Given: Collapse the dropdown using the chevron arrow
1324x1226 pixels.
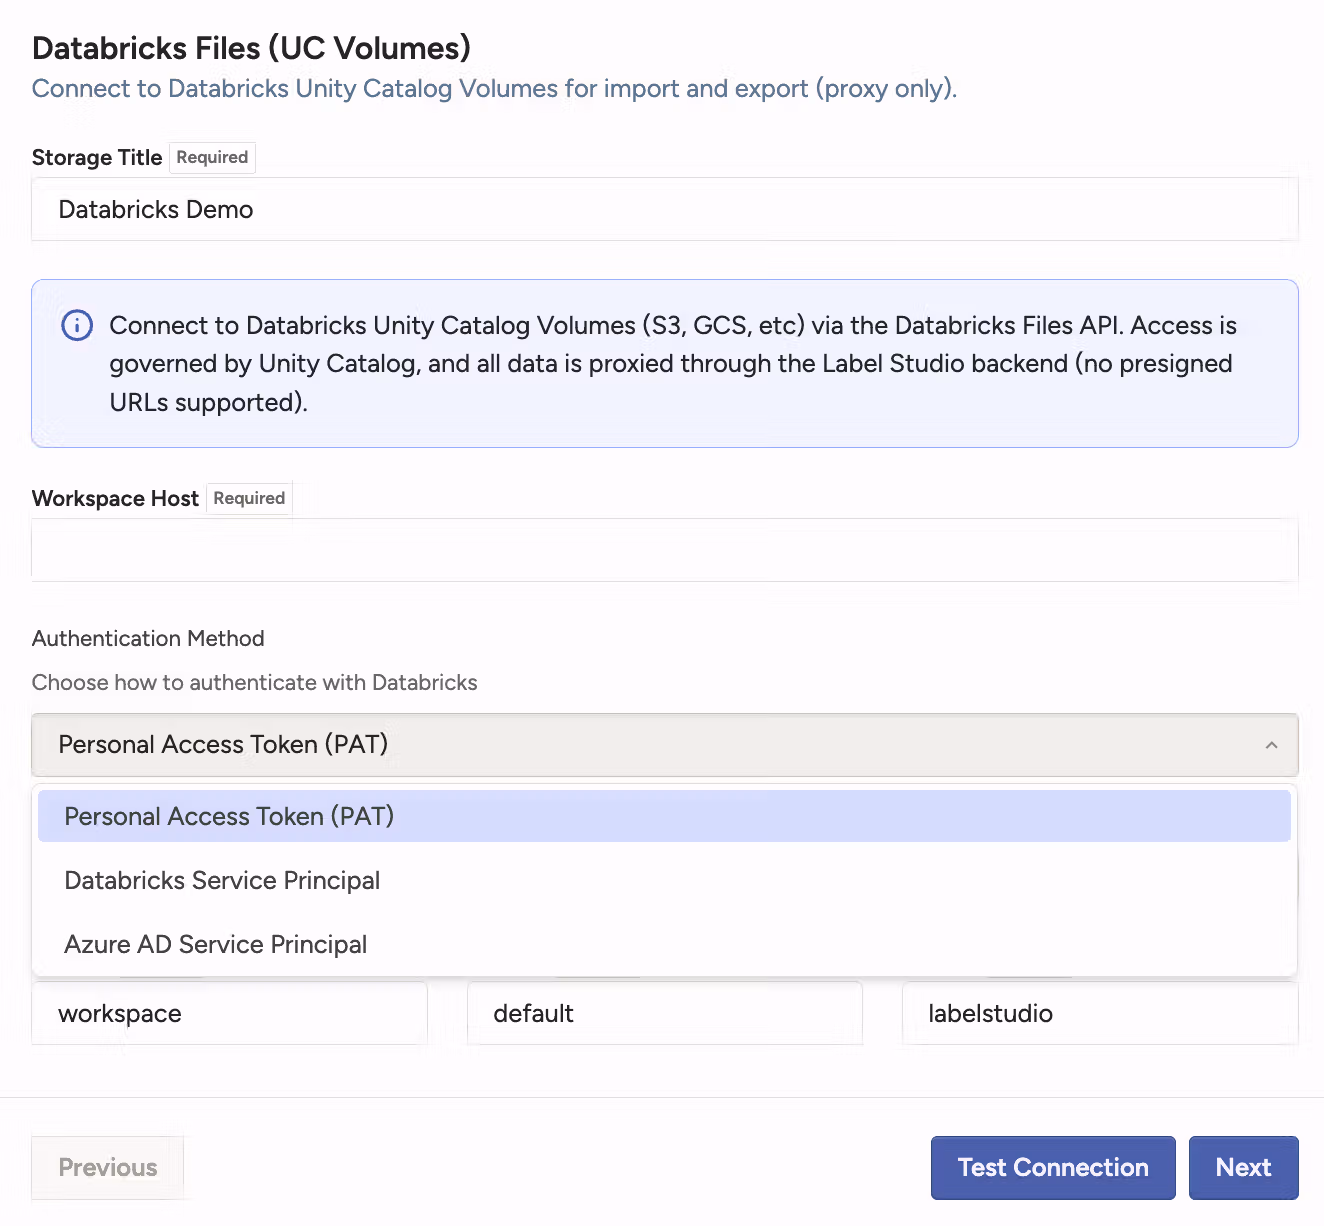Looking at the screenshot, I should pyautogui.click(x=1271, y=745).
